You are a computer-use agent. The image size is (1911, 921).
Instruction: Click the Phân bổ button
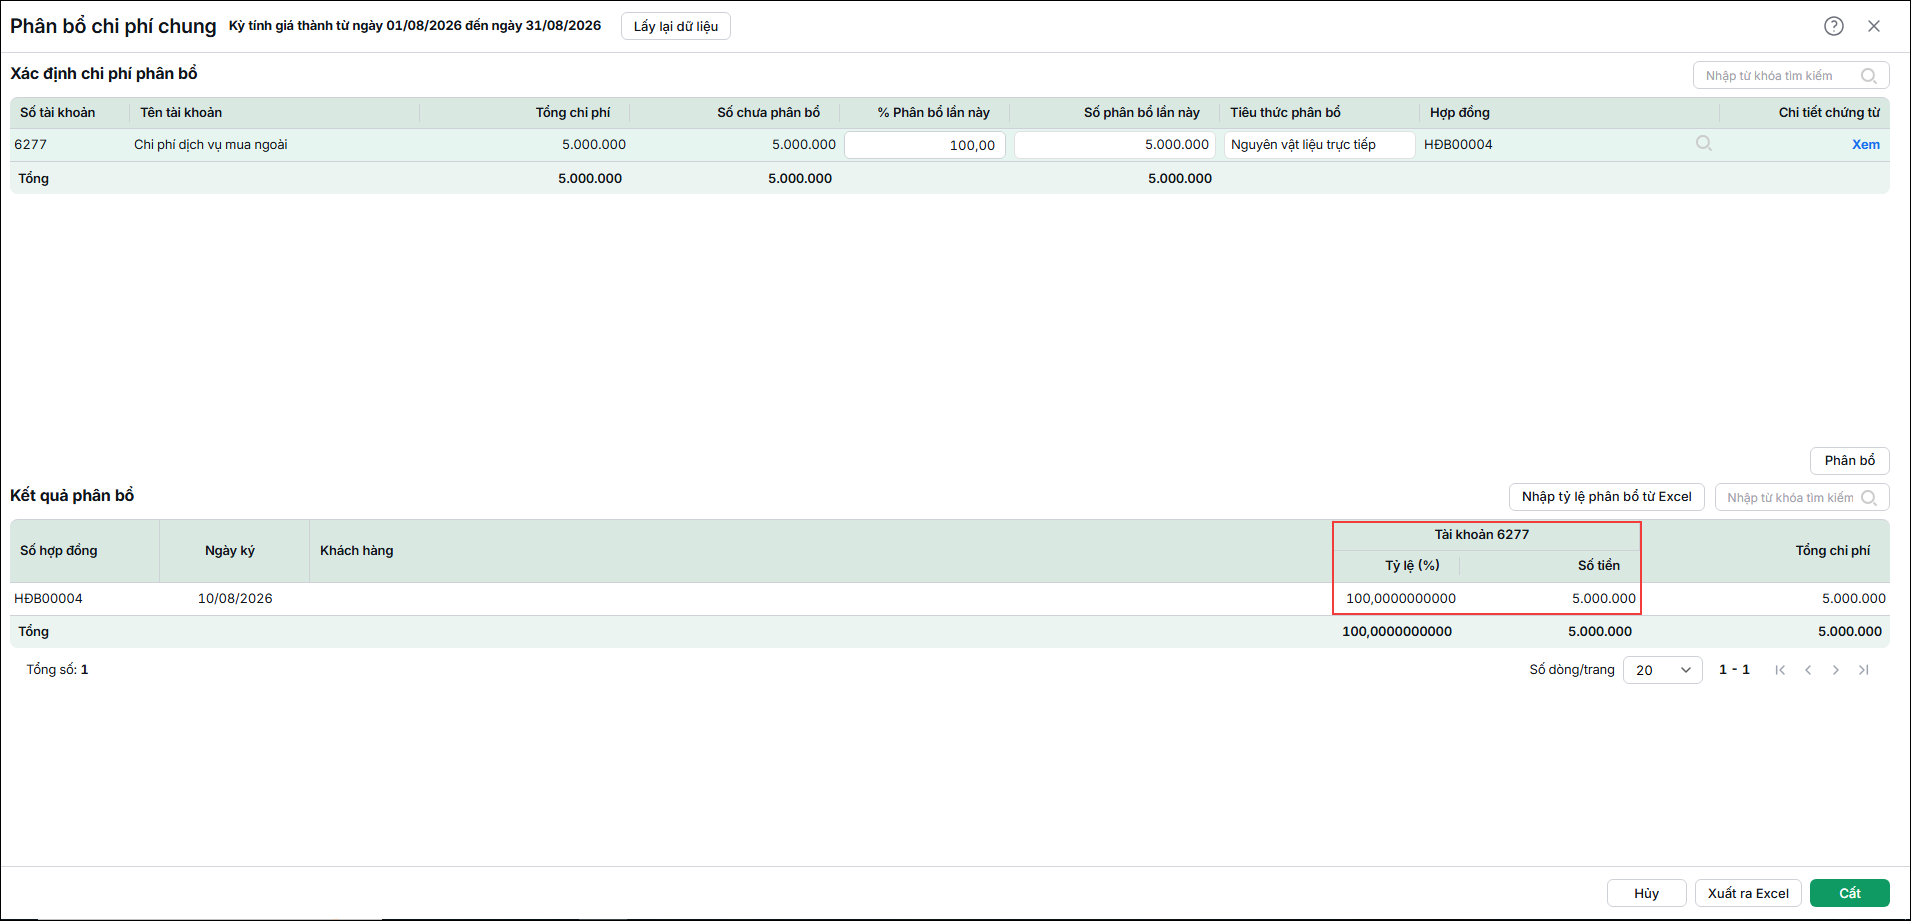click(1849, 460)
